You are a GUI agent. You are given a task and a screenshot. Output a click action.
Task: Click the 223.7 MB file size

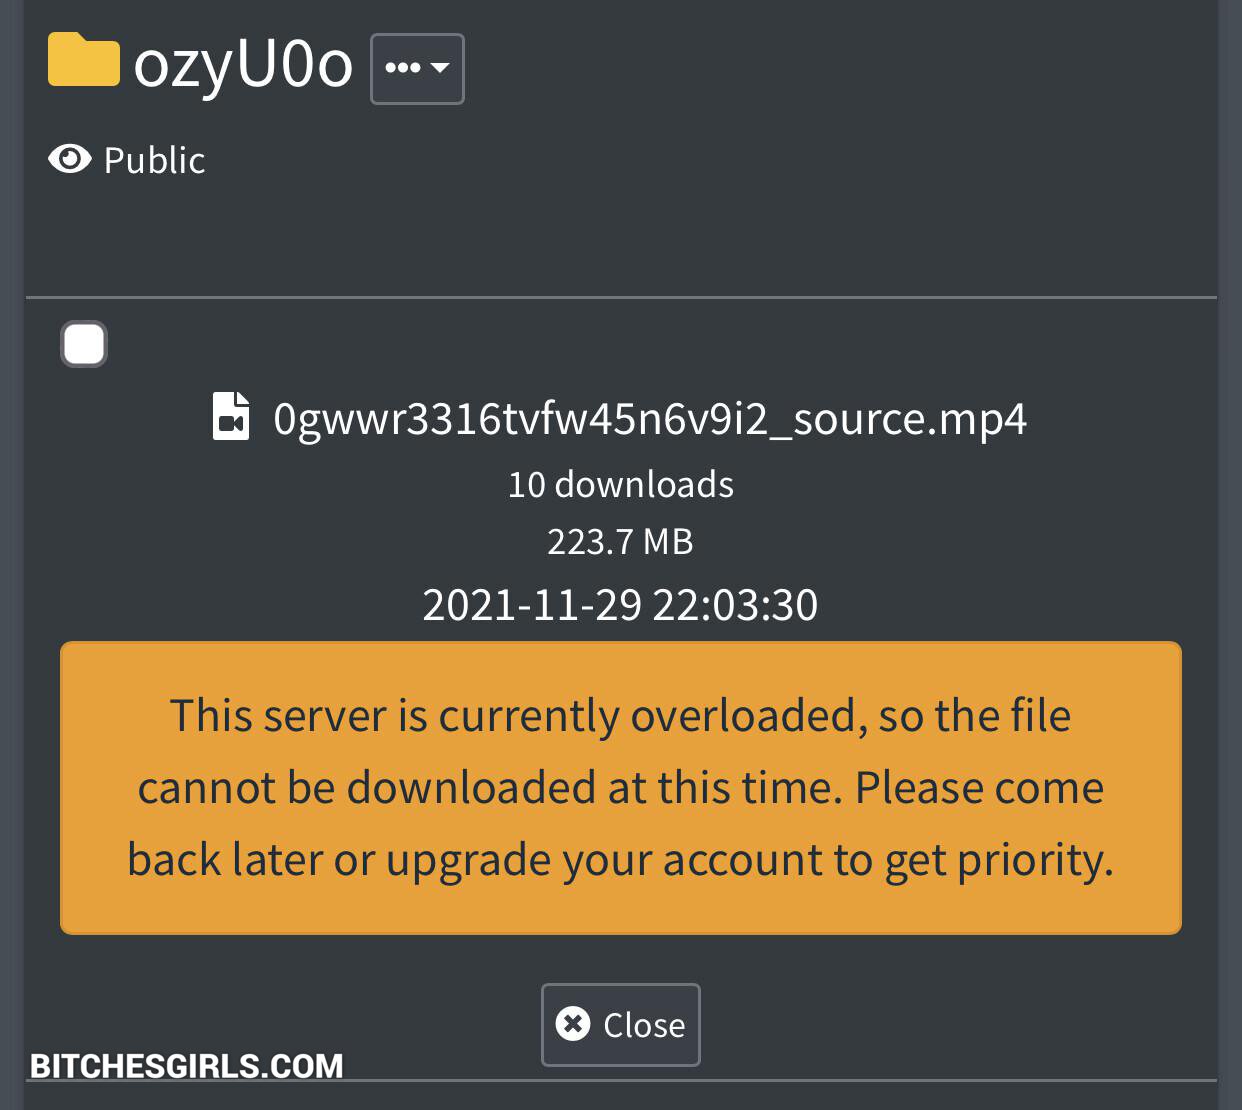coord(620,542)
